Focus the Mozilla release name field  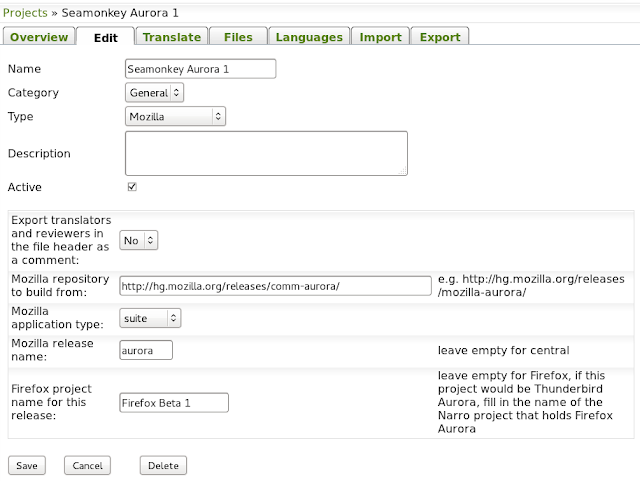point(146,350)
